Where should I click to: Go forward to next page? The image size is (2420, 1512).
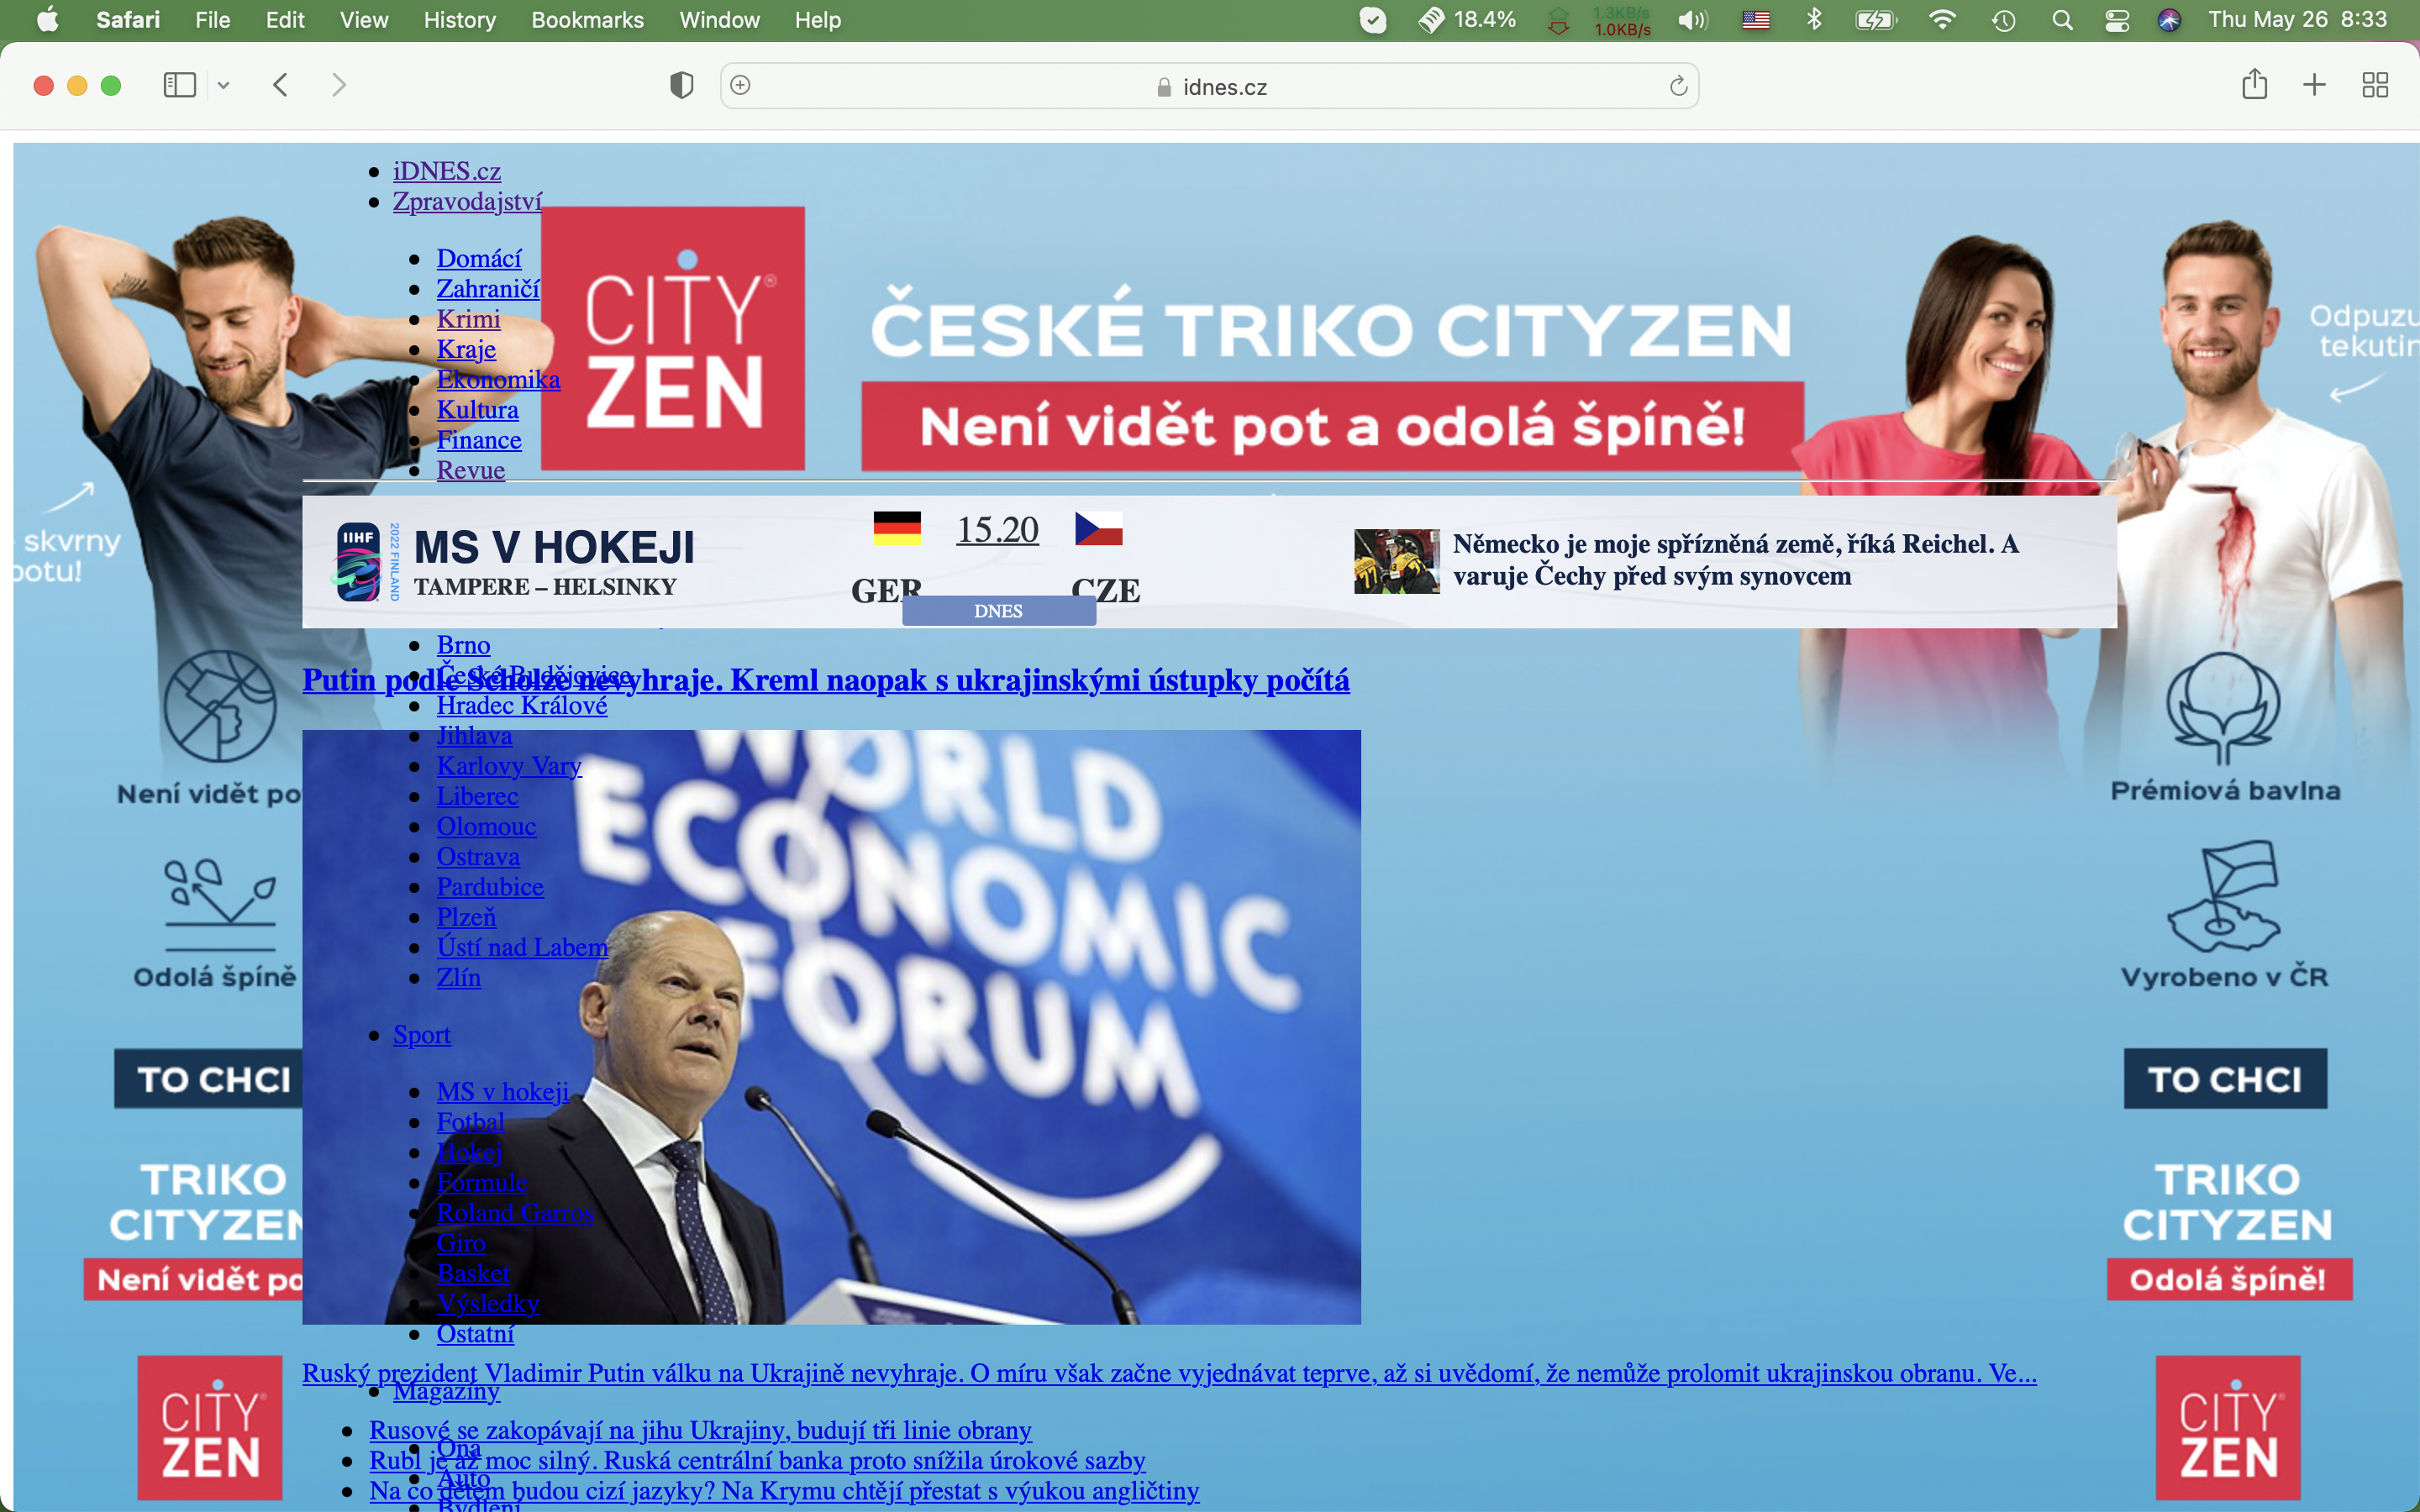pyautogui.click(x=339, y=85)
